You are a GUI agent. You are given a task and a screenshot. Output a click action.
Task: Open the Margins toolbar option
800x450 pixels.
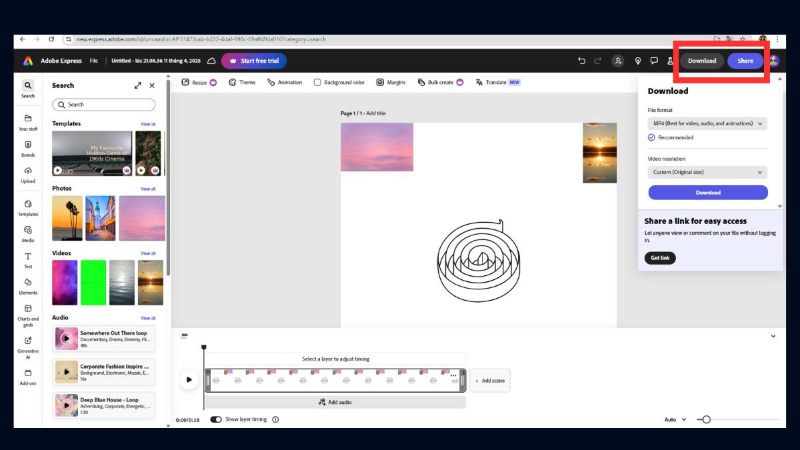tap(391, 82)
